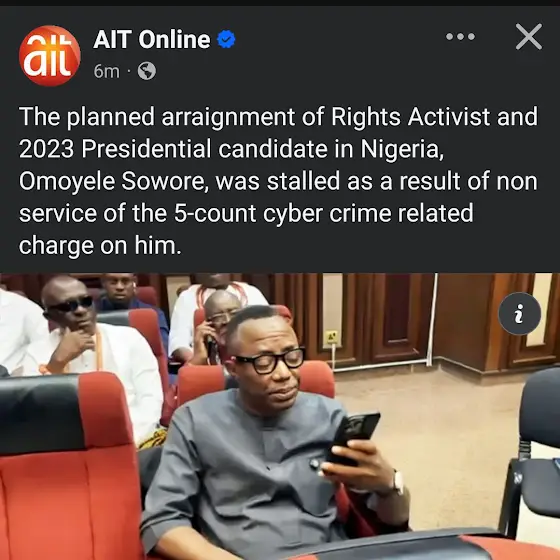Tap the phrase 2023 Presidential candidate
Viewport: 560px width, 560px height.
(x=173, y=149)
